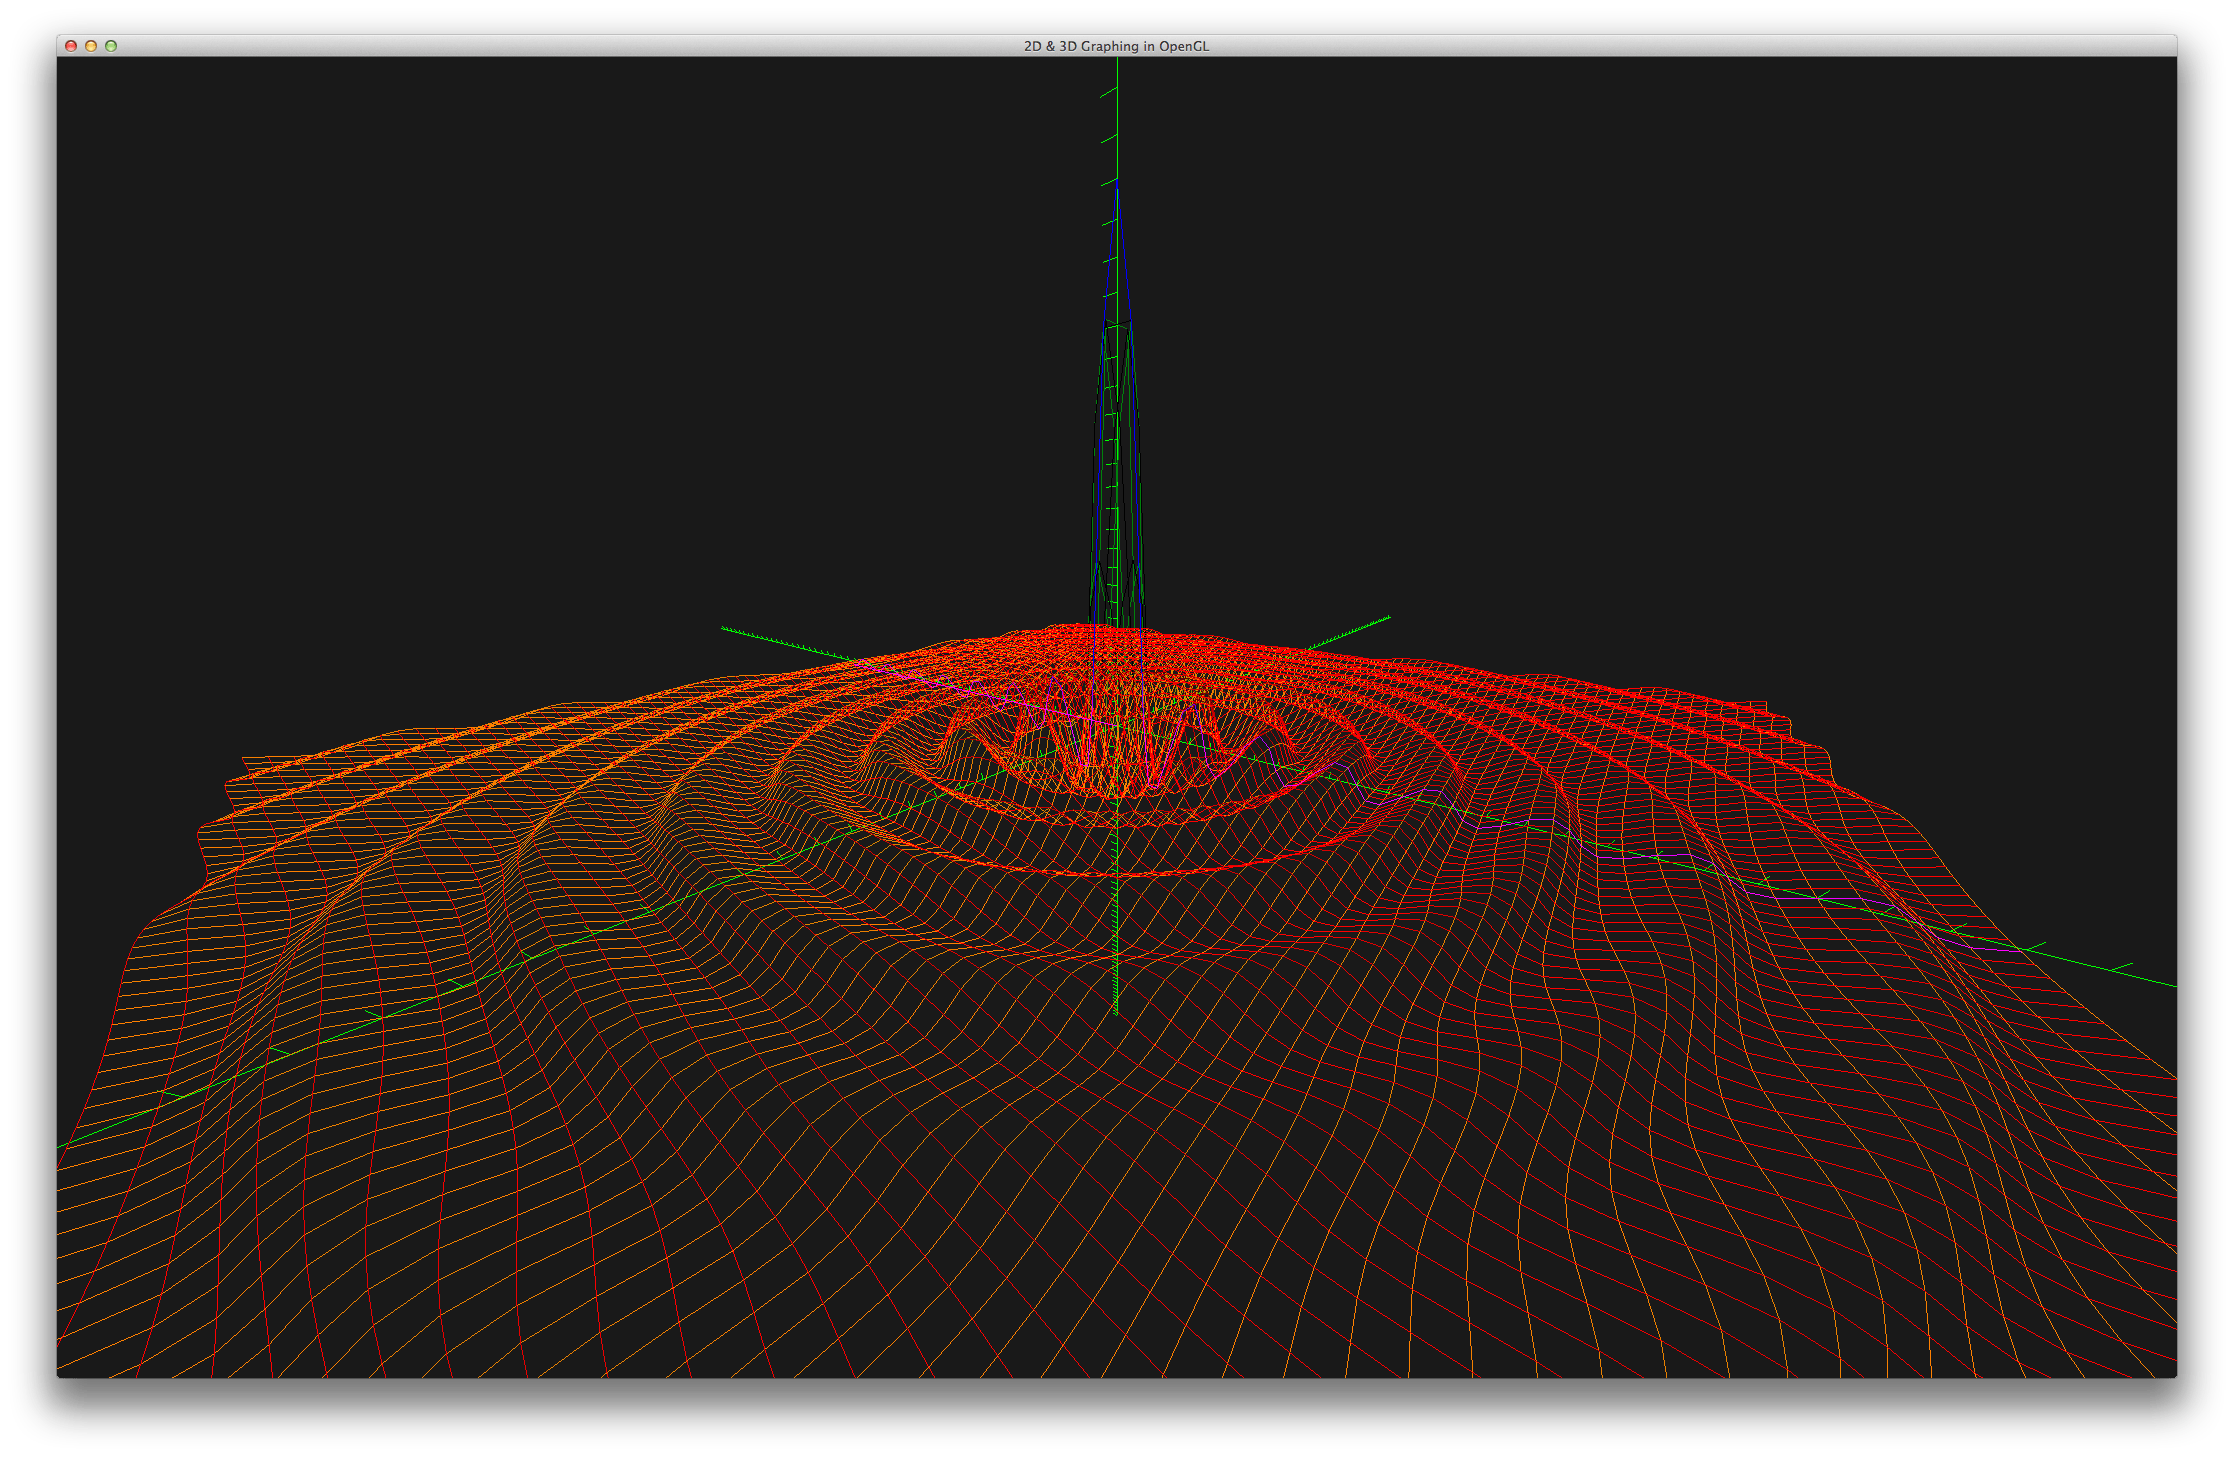
Task: Click the tip of the blue spike
Action: pyautogui.click(x=1117, y=184)
